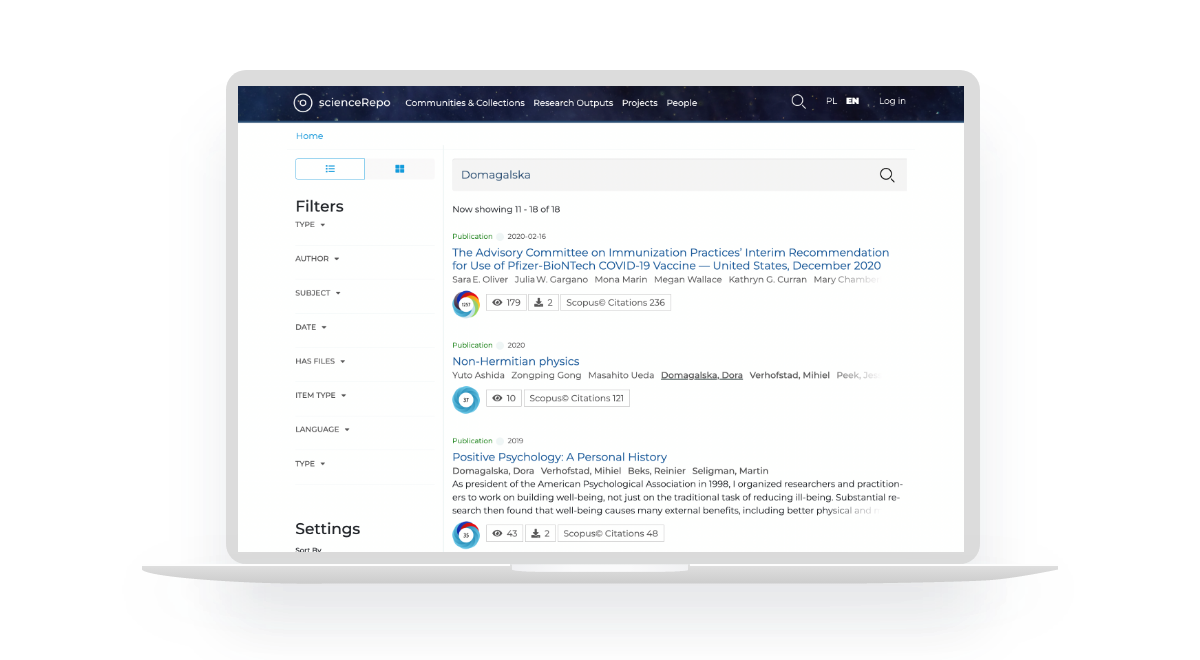The width and height of the screenshot is (1200, 660).
Task: Click the Log in link
Action: click(x=892, y=101)
